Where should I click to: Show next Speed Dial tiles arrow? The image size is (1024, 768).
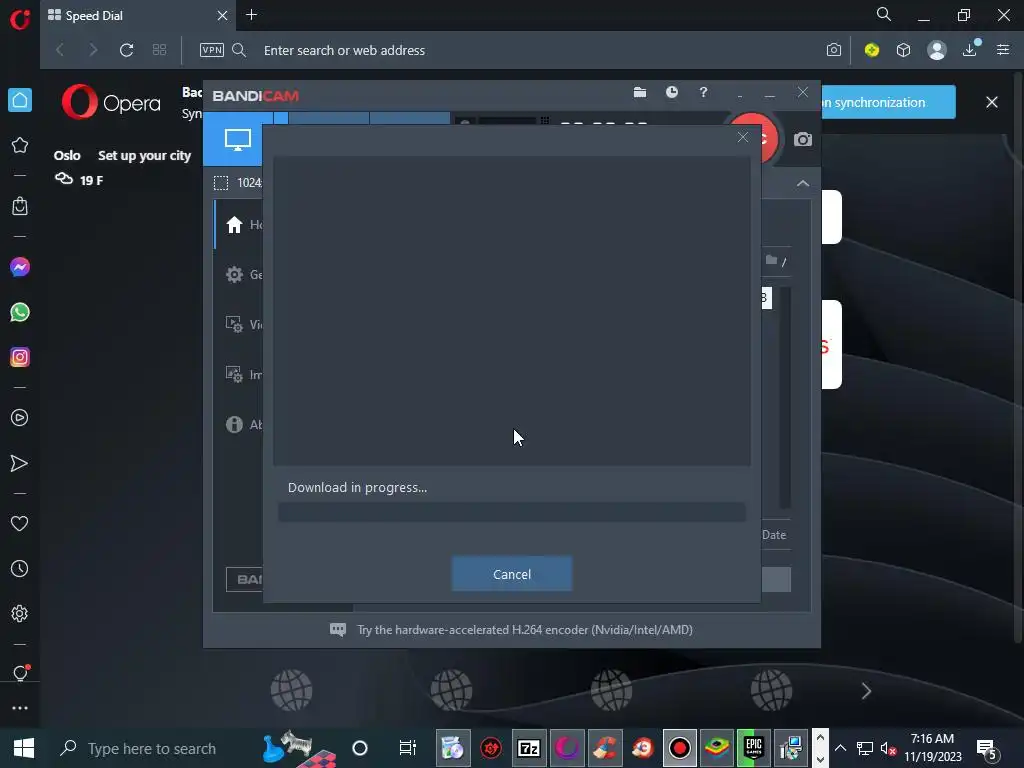[x=866, y=691]
